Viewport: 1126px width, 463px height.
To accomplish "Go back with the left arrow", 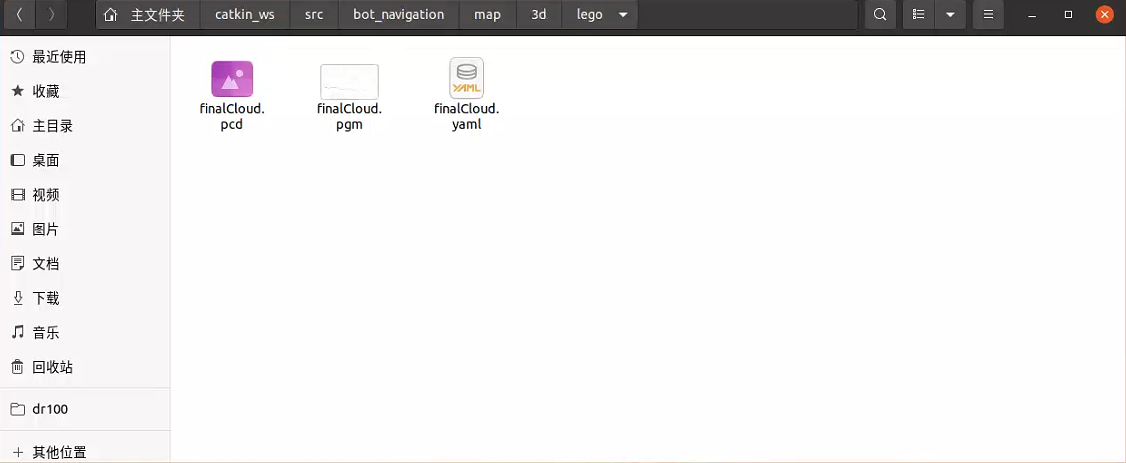I will 21,15.
